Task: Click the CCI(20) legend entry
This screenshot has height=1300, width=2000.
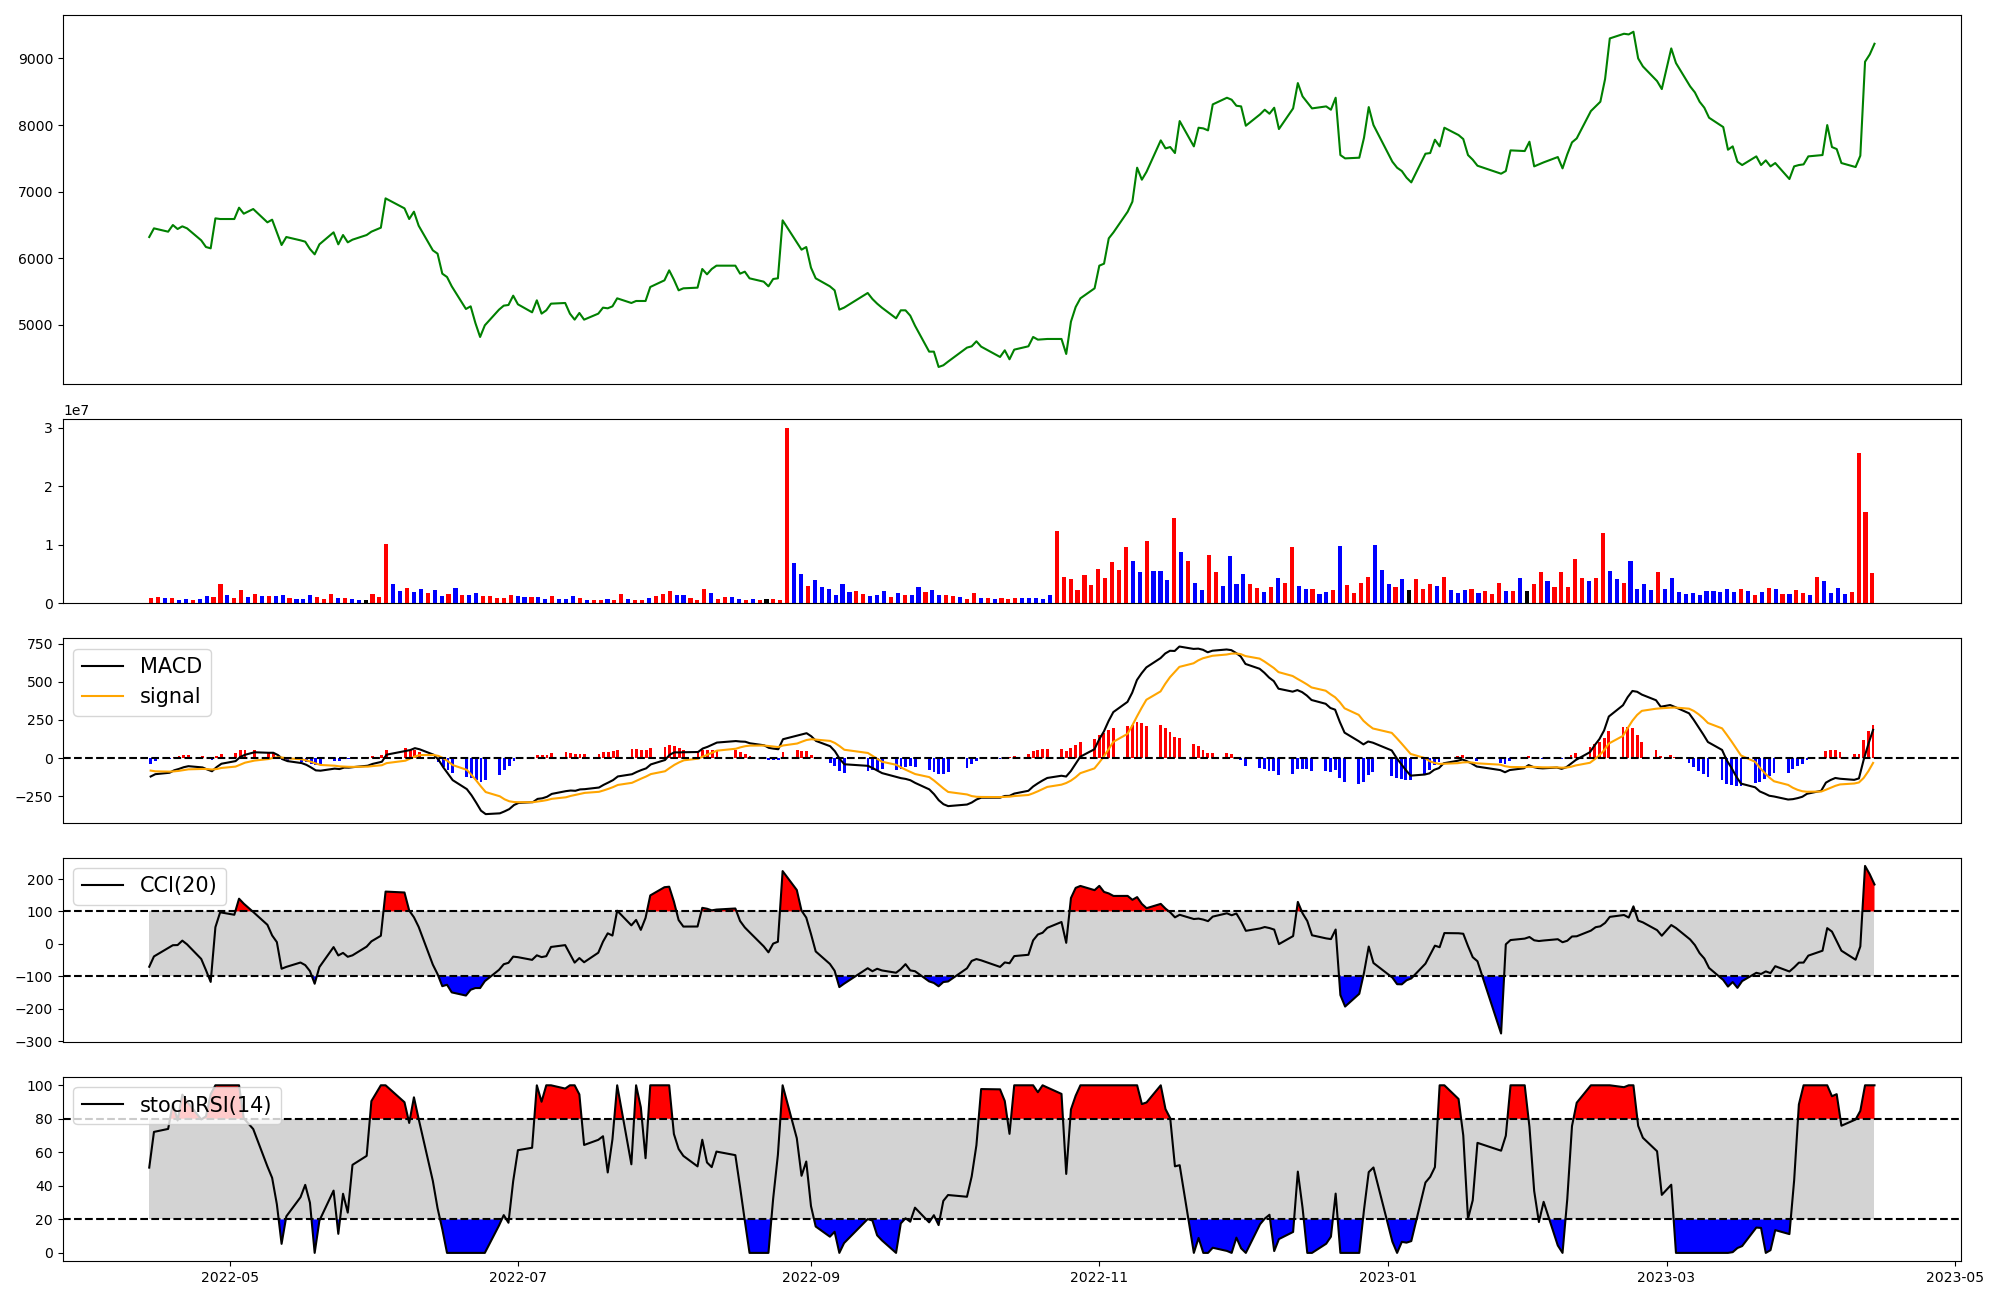Action: (177, 885)
